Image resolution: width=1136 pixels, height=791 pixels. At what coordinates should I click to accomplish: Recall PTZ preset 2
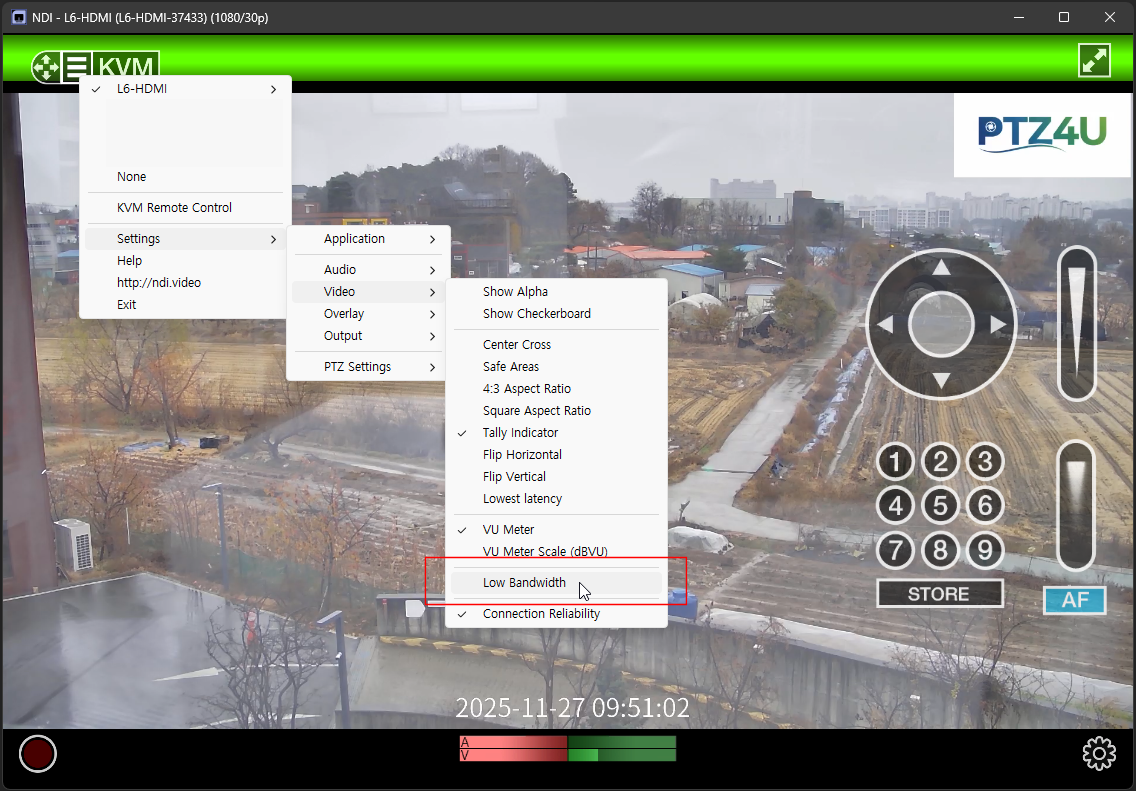click(x=940, y=461)
